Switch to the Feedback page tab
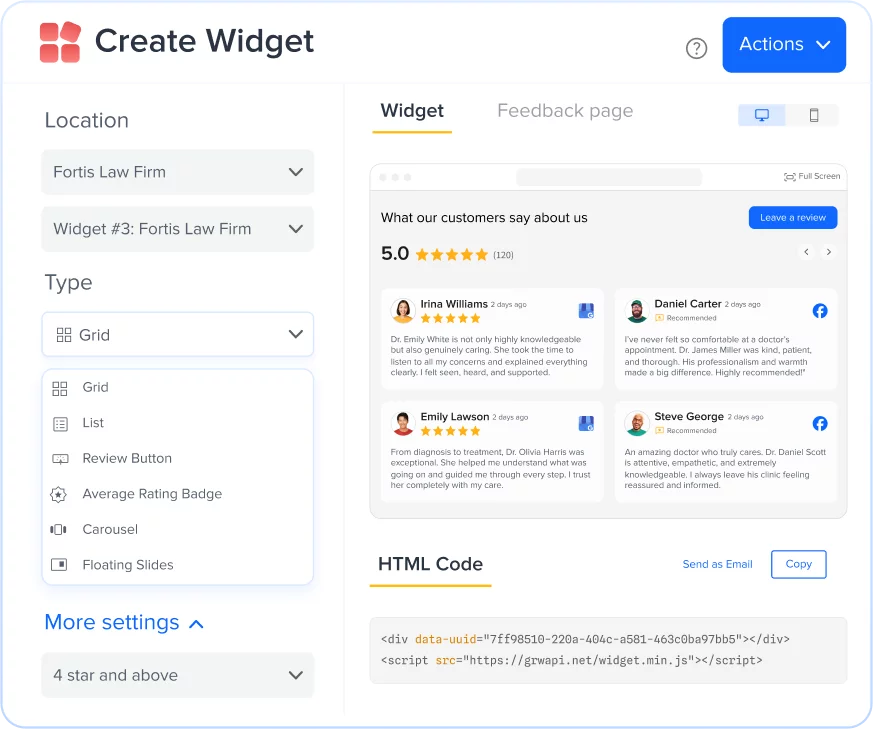Image resolution: width=873 pixels, height=729 pixels. [565, 111]
